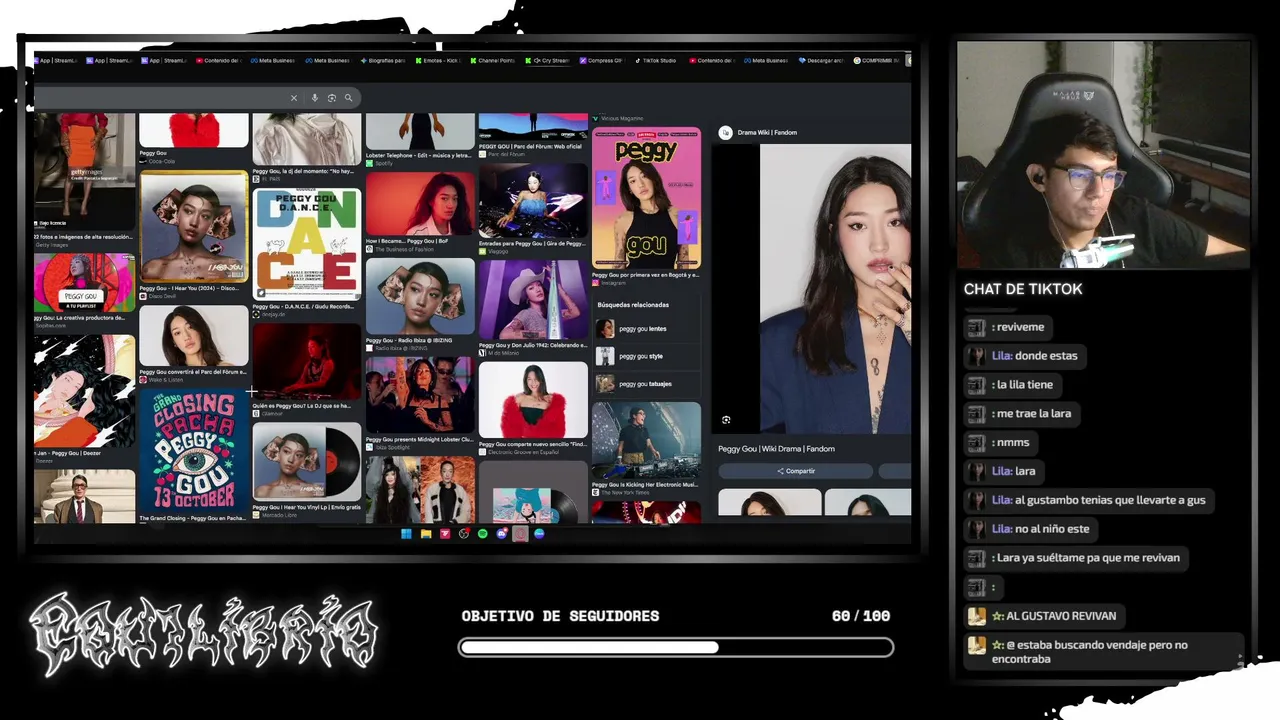The image size is (1280, 720).
Task: Open the Grand Closing Pacha poster image
Action: click(193, 450)
